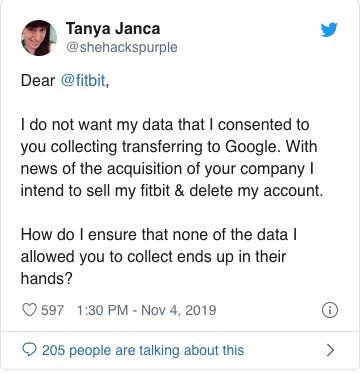Open Tanya Janca's profile picture
This screenshot has width=360, height=373.
point(39,38)
